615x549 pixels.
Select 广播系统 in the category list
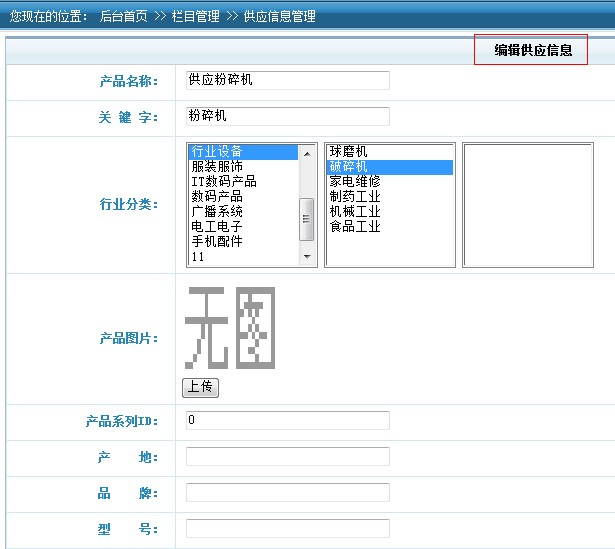(244, 211)
